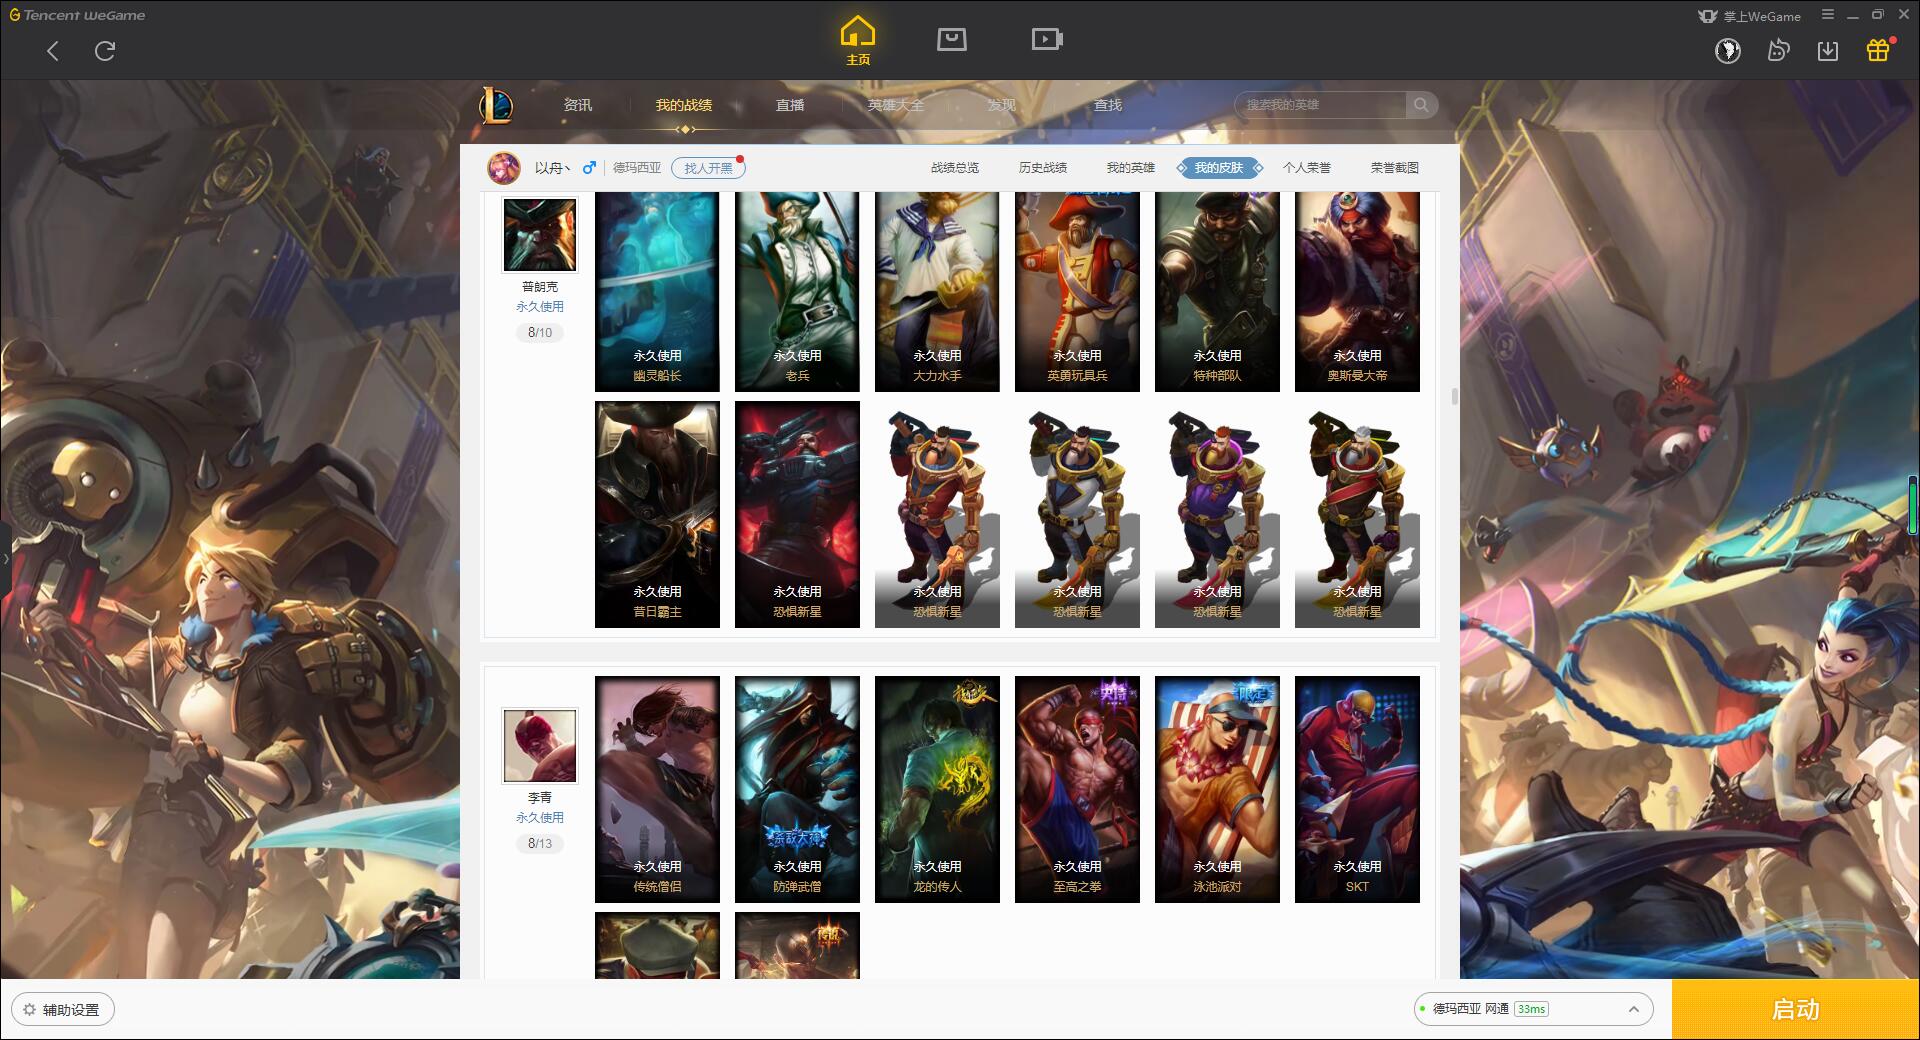This screenshot has width=1920, height=1040.
Task: Open the 防弹武僧 skin card
Action: coord(797,789)
